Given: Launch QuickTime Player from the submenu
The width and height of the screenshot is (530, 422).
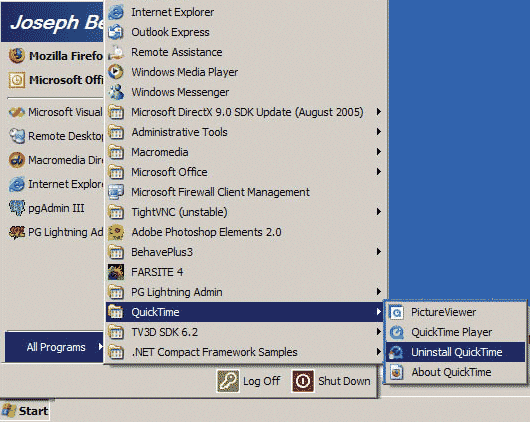Looking at the screenshot, I should click(x=456, y=332).
